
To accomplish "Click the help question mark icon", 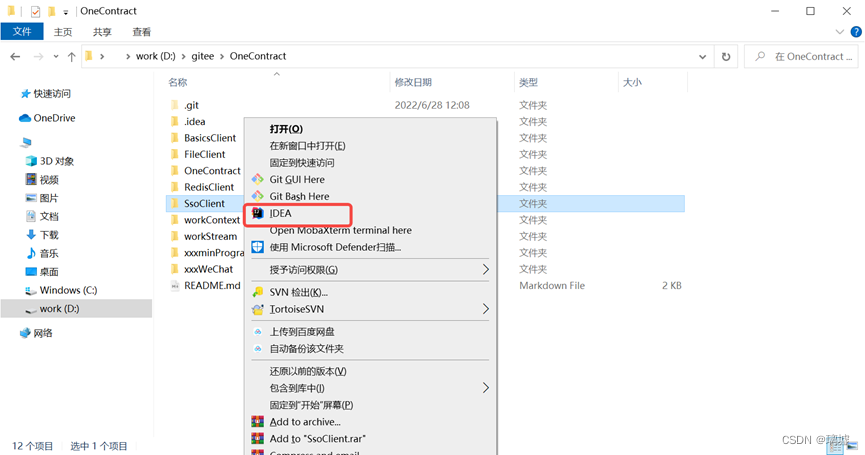I will pos(856,32).
